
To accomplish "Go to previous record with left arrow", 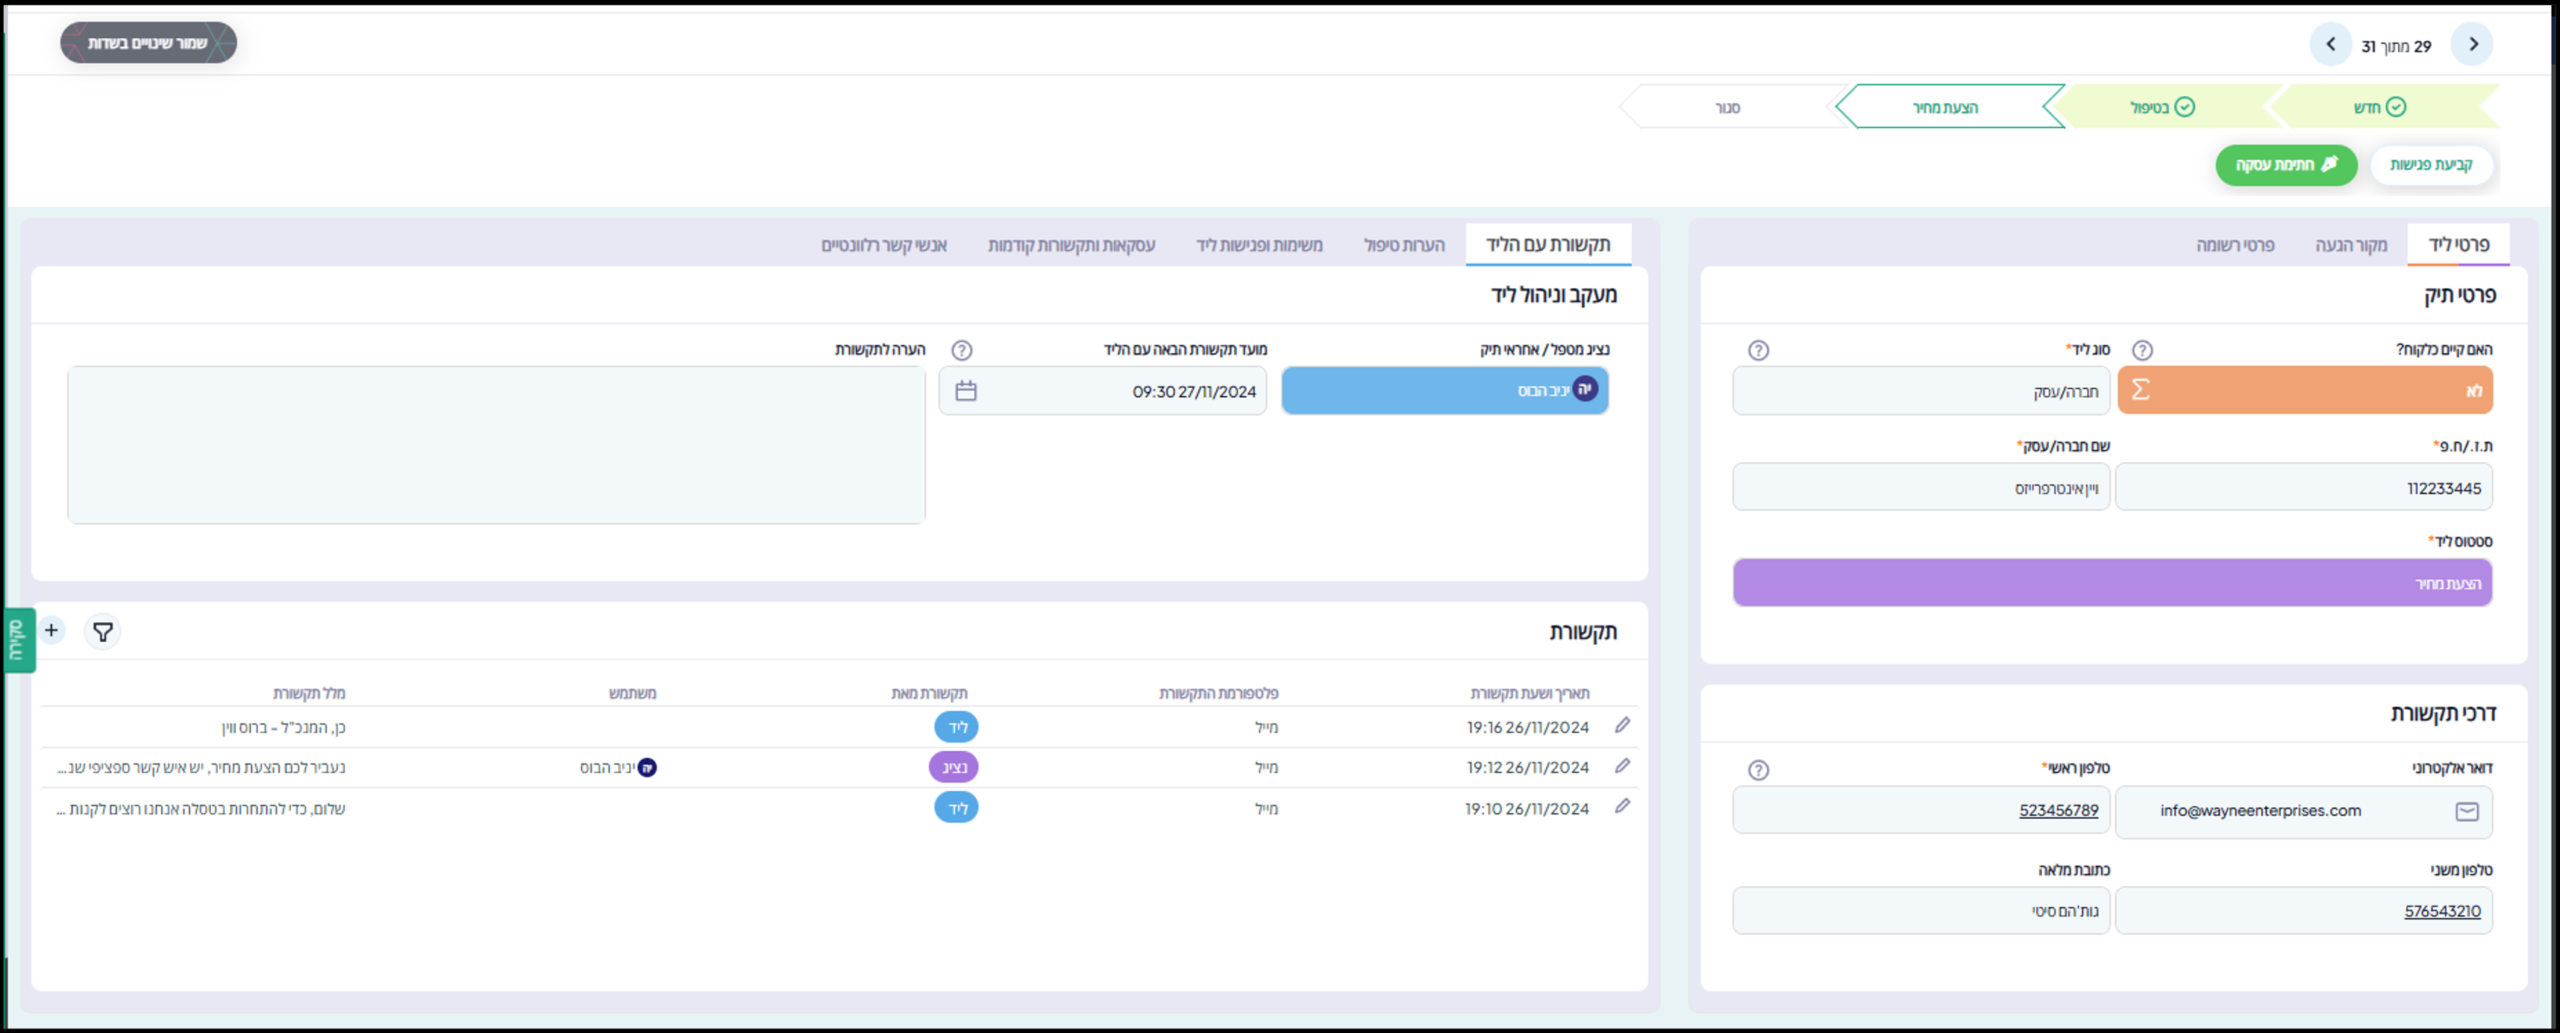I will [2330, 45].
